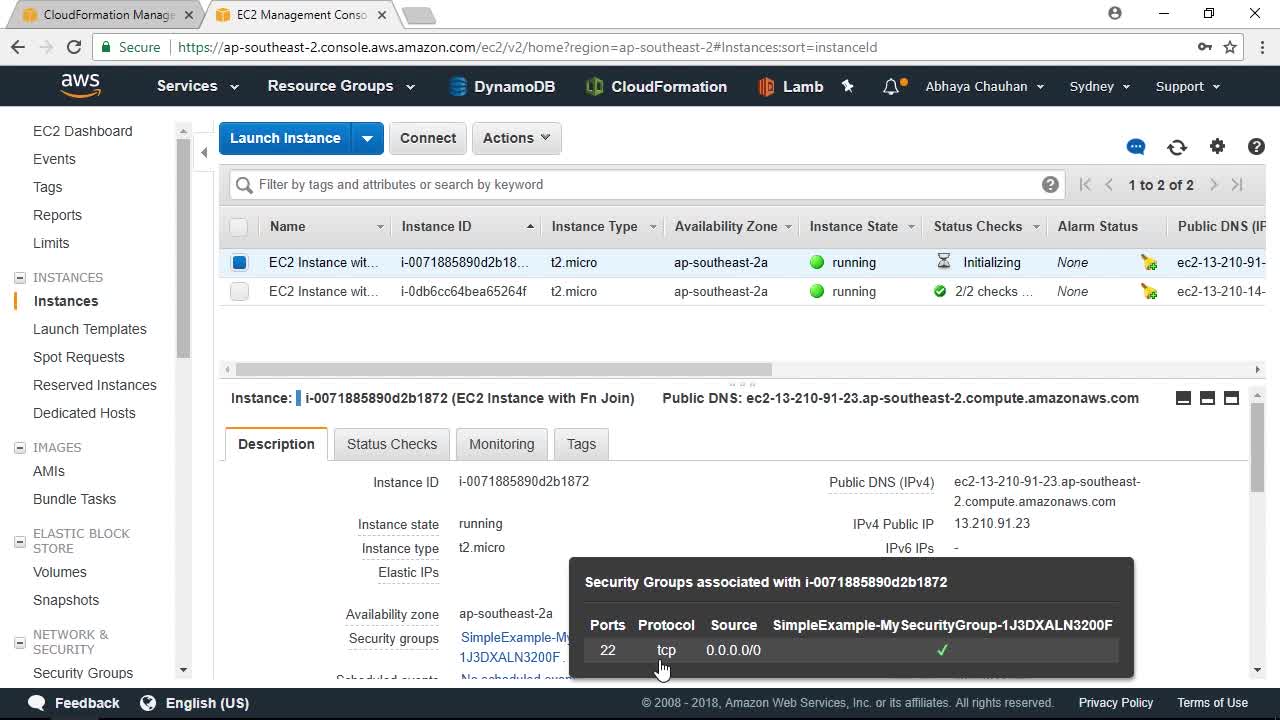Open the Support dropdown menu

(1188, 86)
